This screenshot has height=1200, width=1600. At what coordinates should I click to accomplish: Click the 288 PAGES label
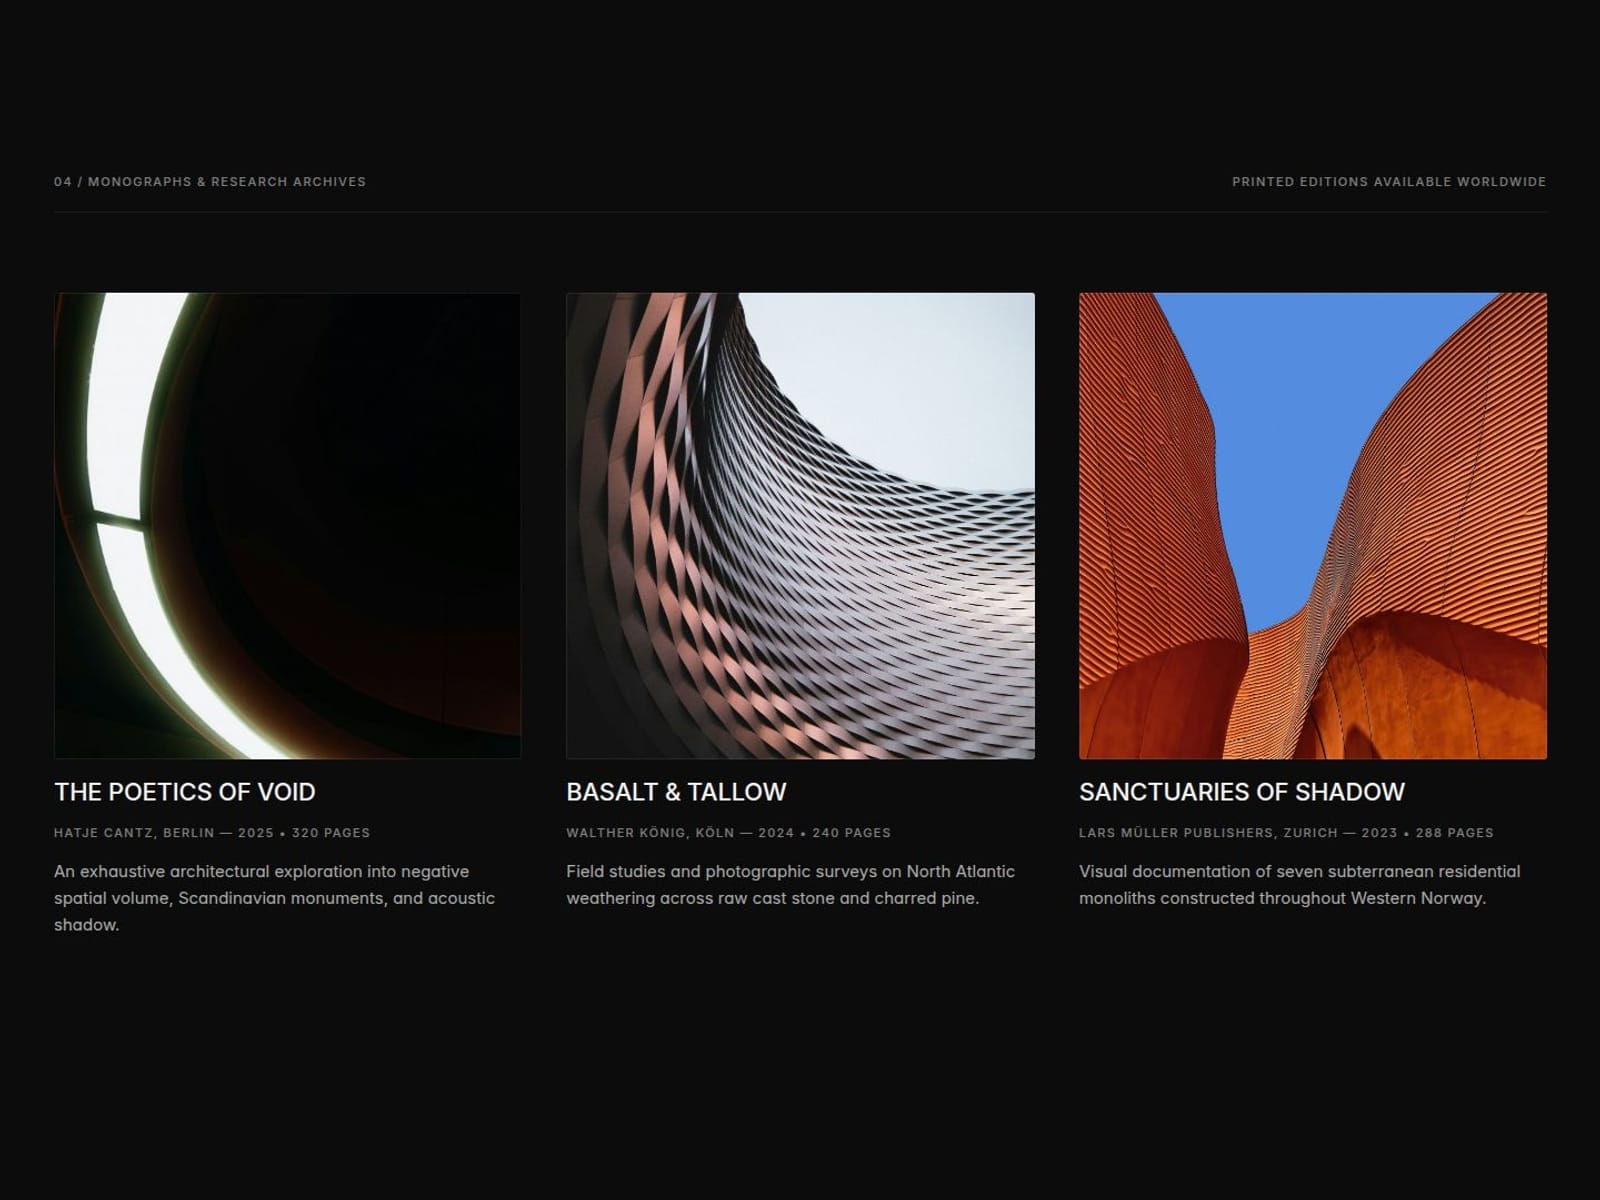coord(1455,833)
